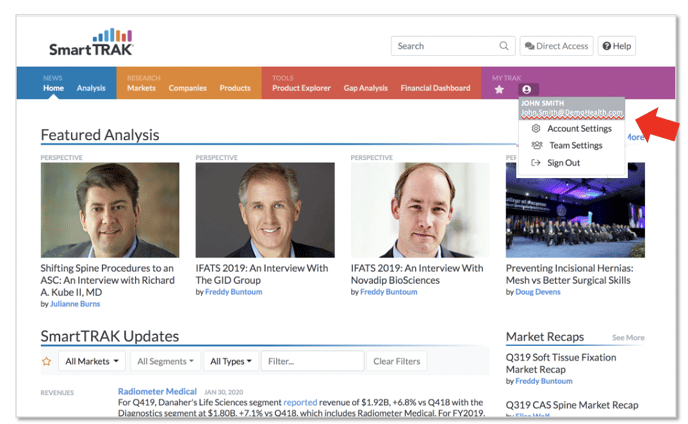Click the Help button
Viewport: 688px width, 424px height.
(x=616, y=46)
